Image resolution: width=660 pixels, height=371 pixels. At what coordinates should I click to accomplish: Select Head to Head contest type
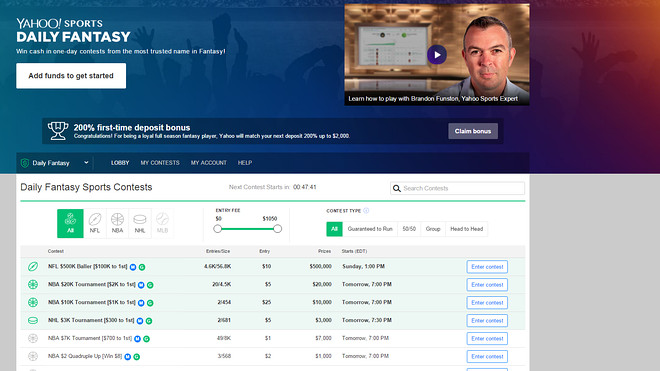(466, 229)
